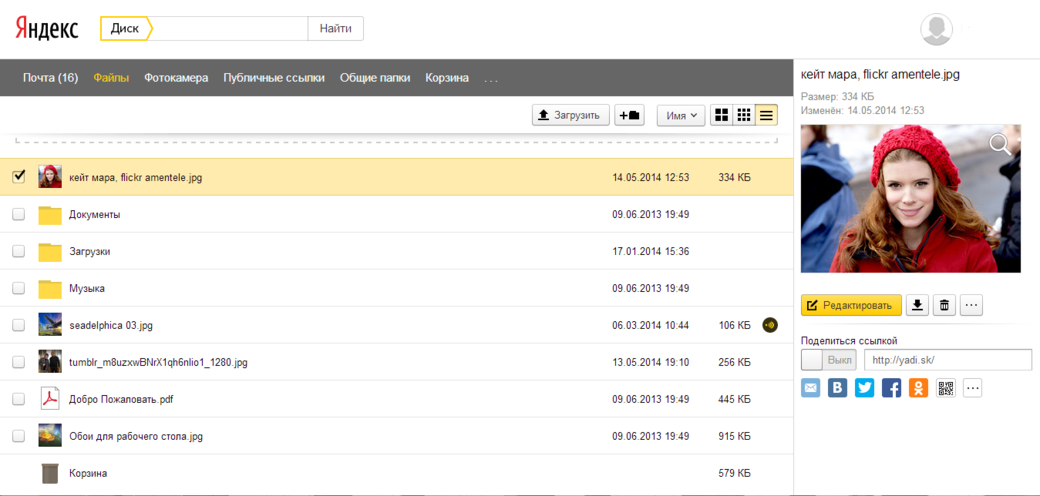Viewport: 1040px width, 496px height.
Task: Open the Общие папки section
Action: [x=375, y=78]
